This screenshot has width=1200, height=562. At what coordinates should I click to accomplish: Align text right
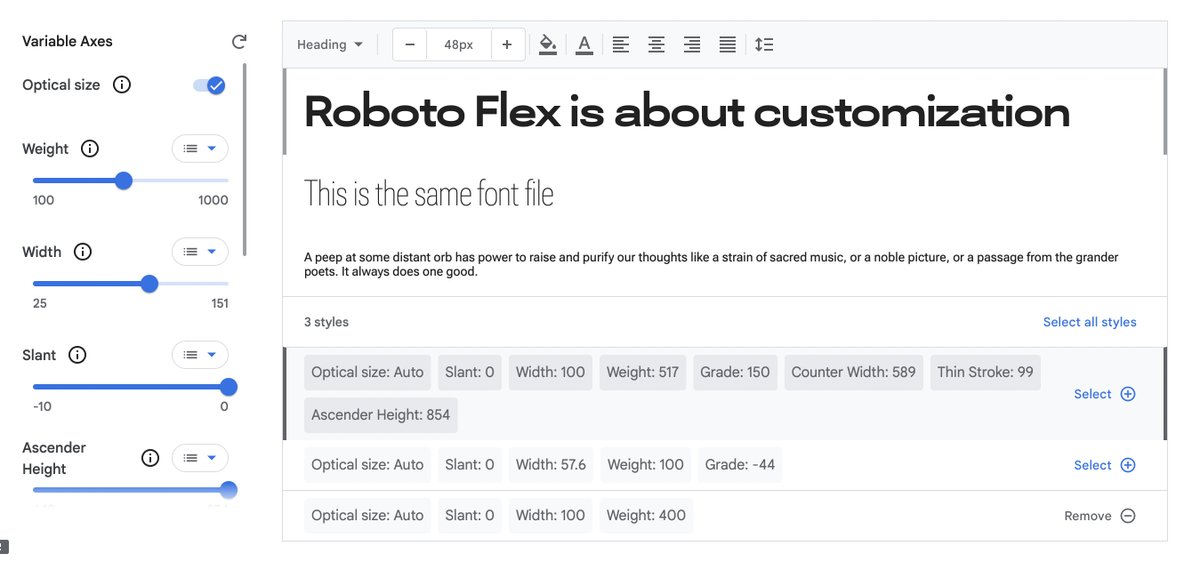(692, 45)
